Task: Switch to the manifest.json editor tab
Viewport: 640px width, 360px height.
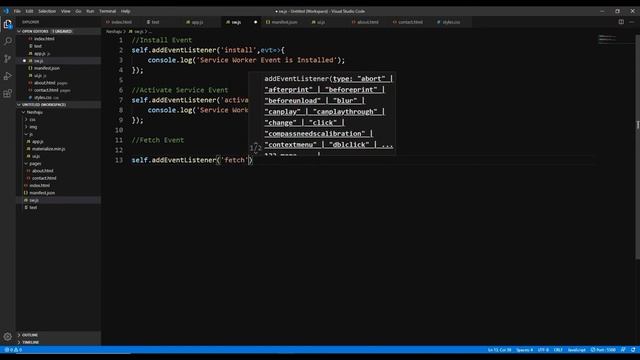Action: (284, 22)
